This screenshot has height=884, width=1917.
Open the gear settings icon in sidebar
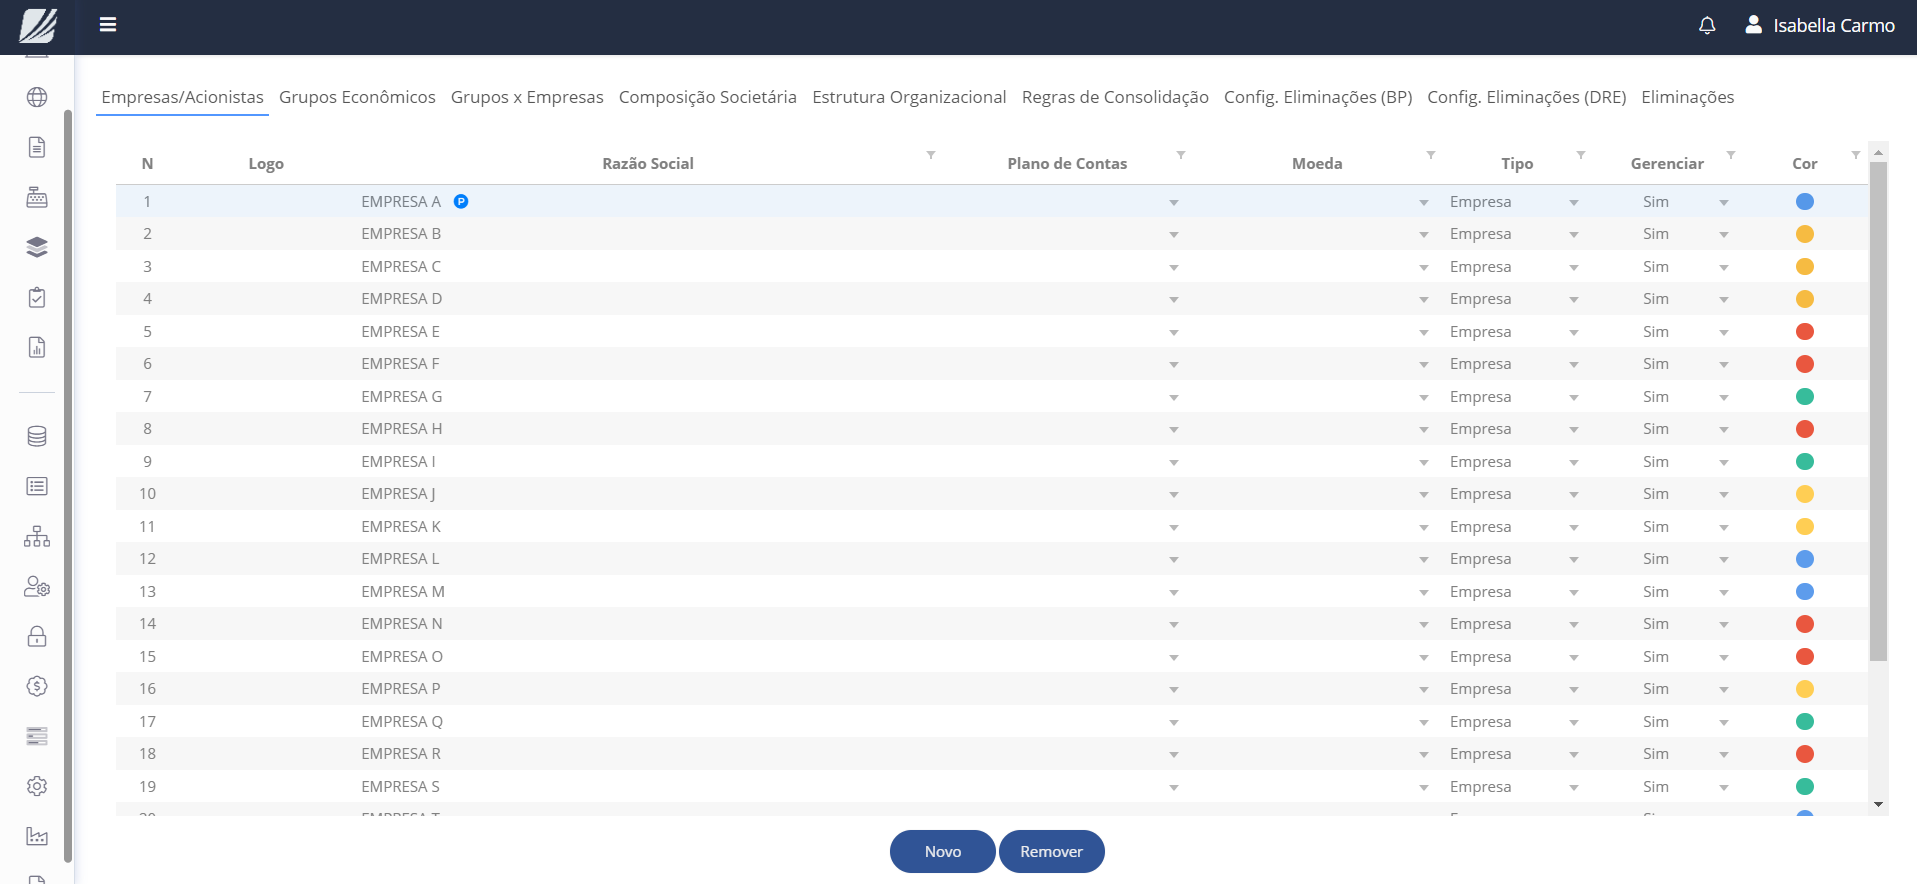point(37,786)
